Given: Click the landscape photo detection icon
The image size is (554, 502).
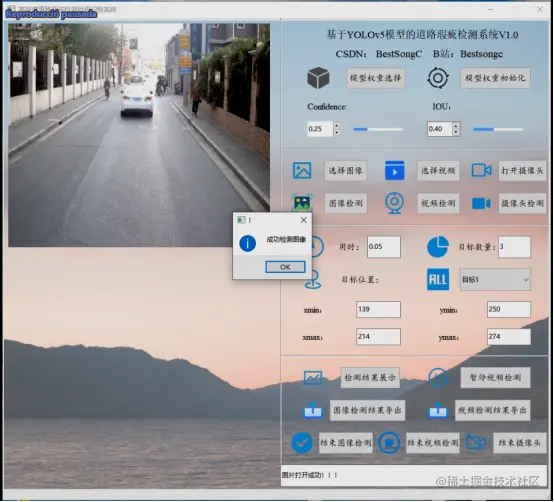Looking at the screenshot, I should tap(302, 203).
